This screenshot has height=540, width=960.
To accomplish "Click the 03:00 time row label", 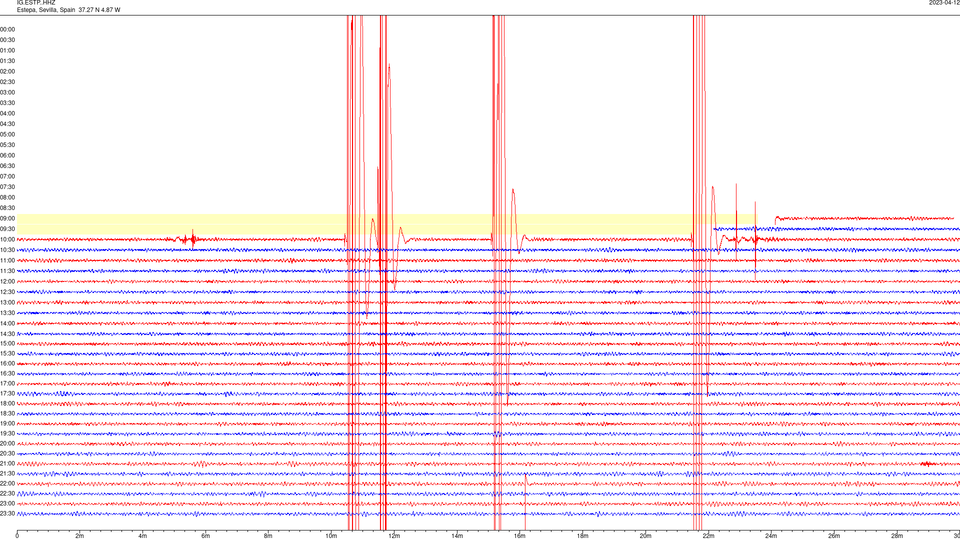I will point(7,92).
